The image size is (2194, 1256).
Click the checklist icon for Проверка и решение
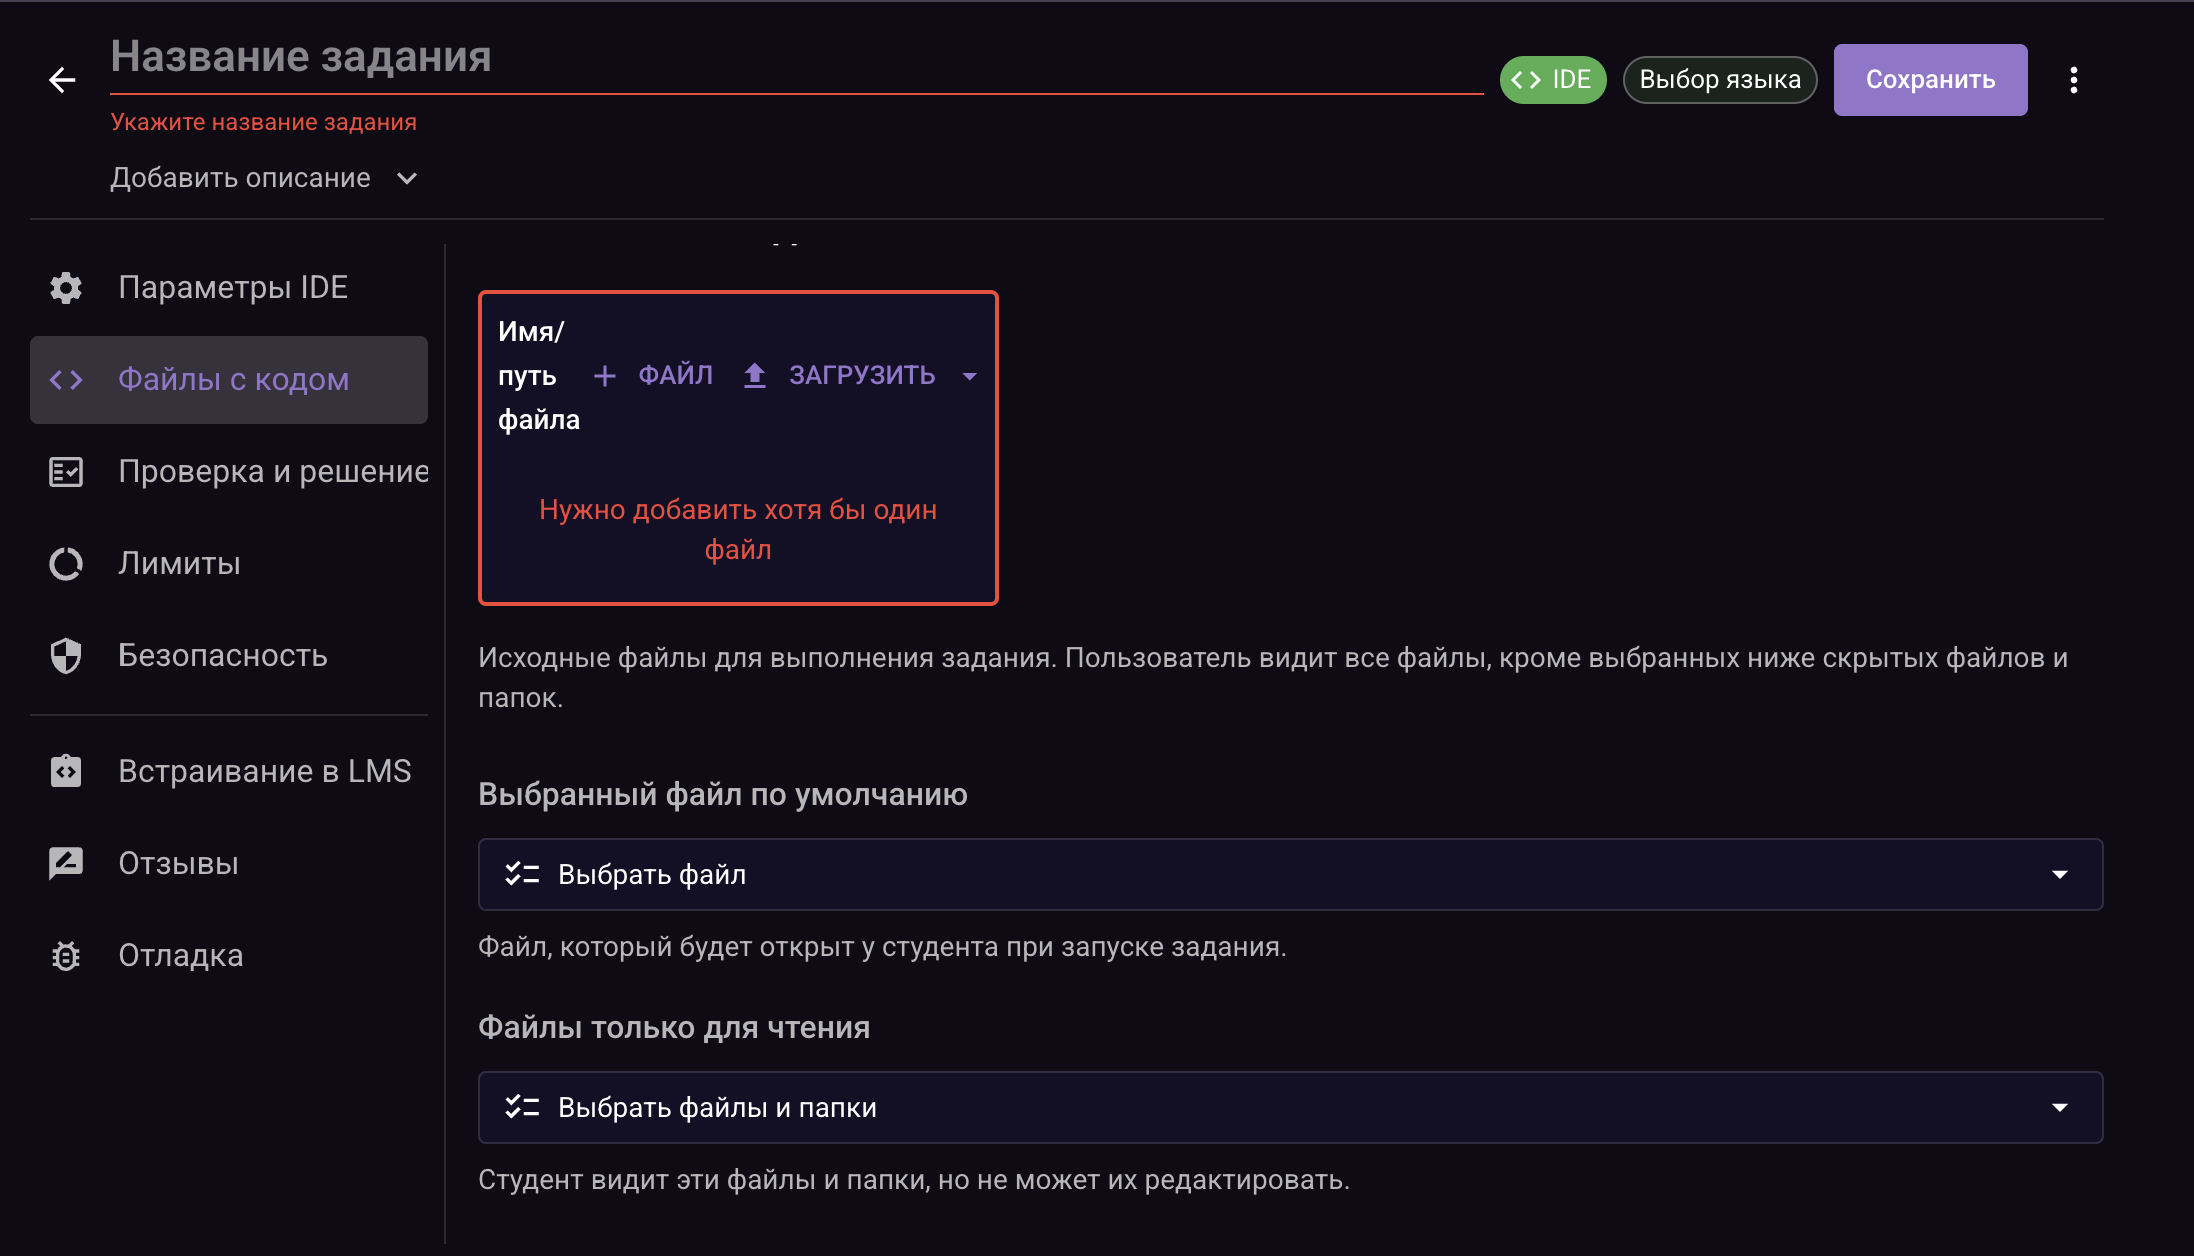point(66,472)
